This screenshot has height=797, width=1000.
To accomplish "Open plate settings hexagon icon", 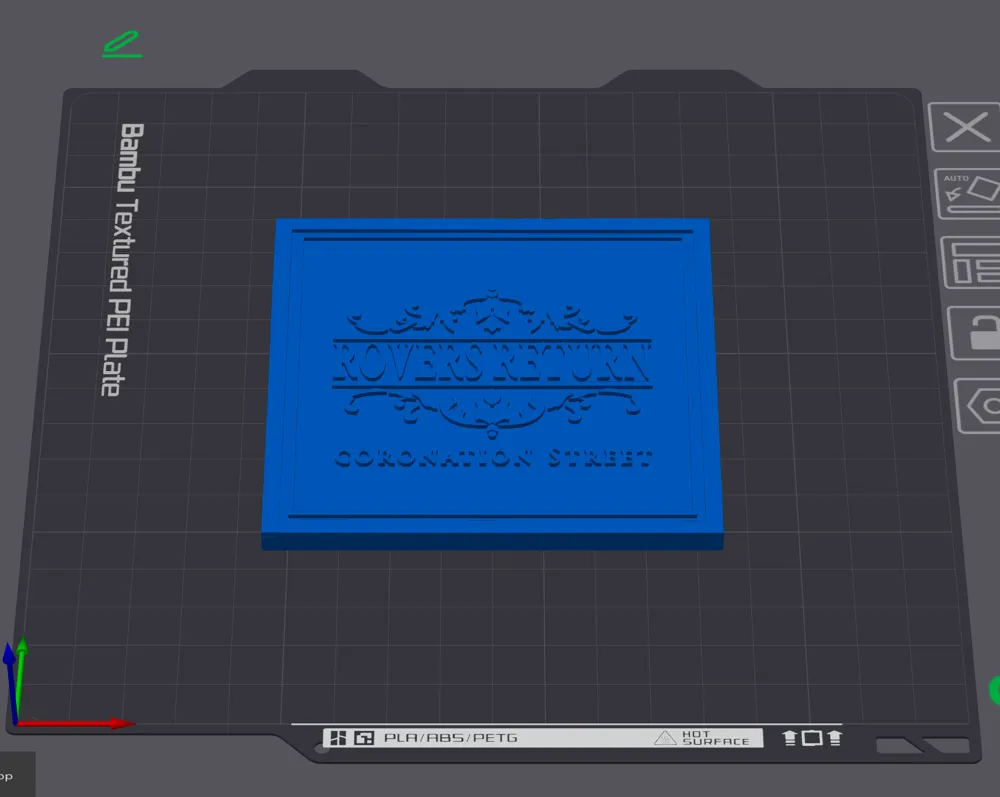I will coord(979,406).
